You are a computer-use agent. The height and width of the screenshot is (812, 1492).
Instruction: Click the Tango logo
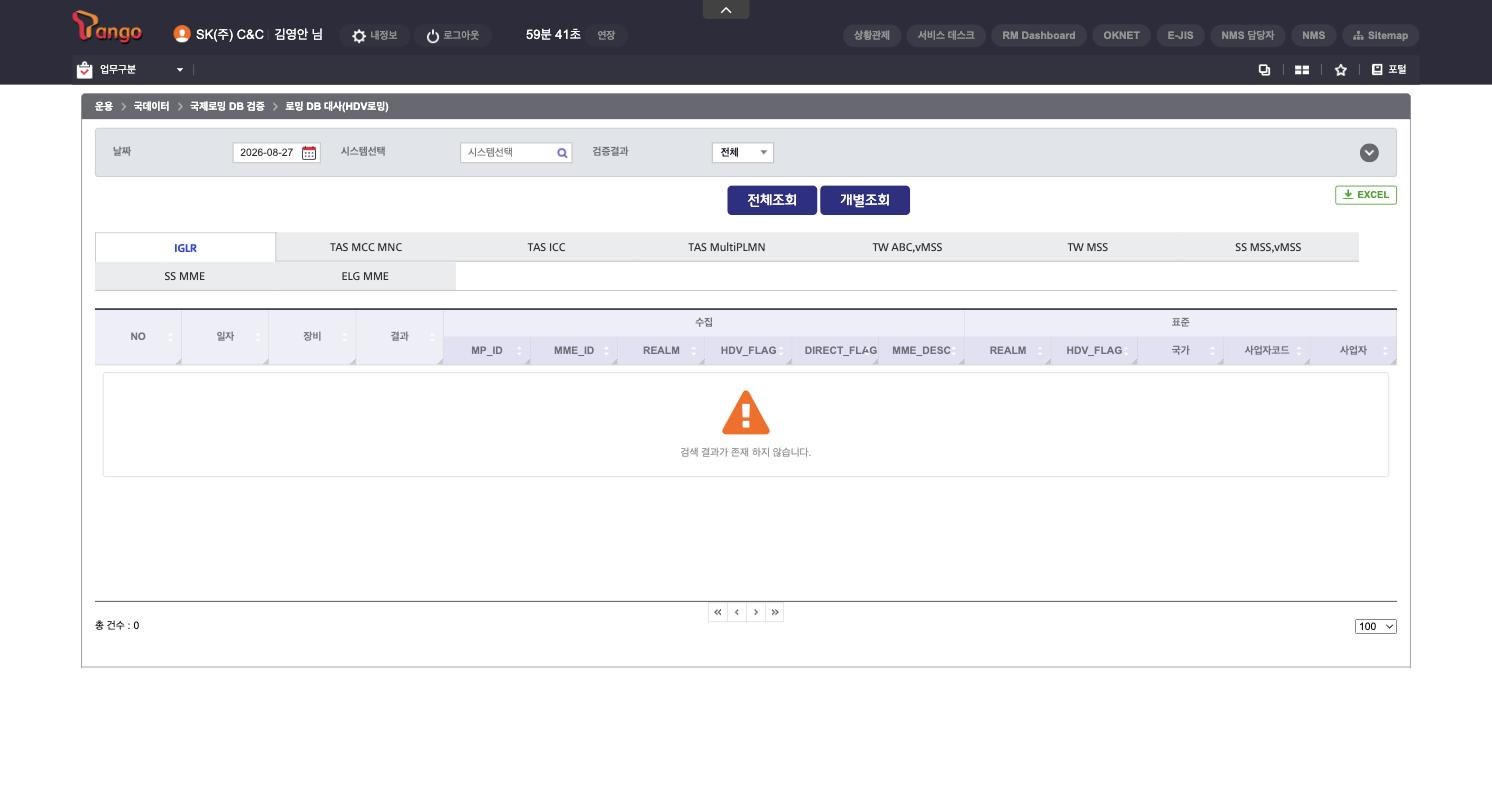pos(108,28)
